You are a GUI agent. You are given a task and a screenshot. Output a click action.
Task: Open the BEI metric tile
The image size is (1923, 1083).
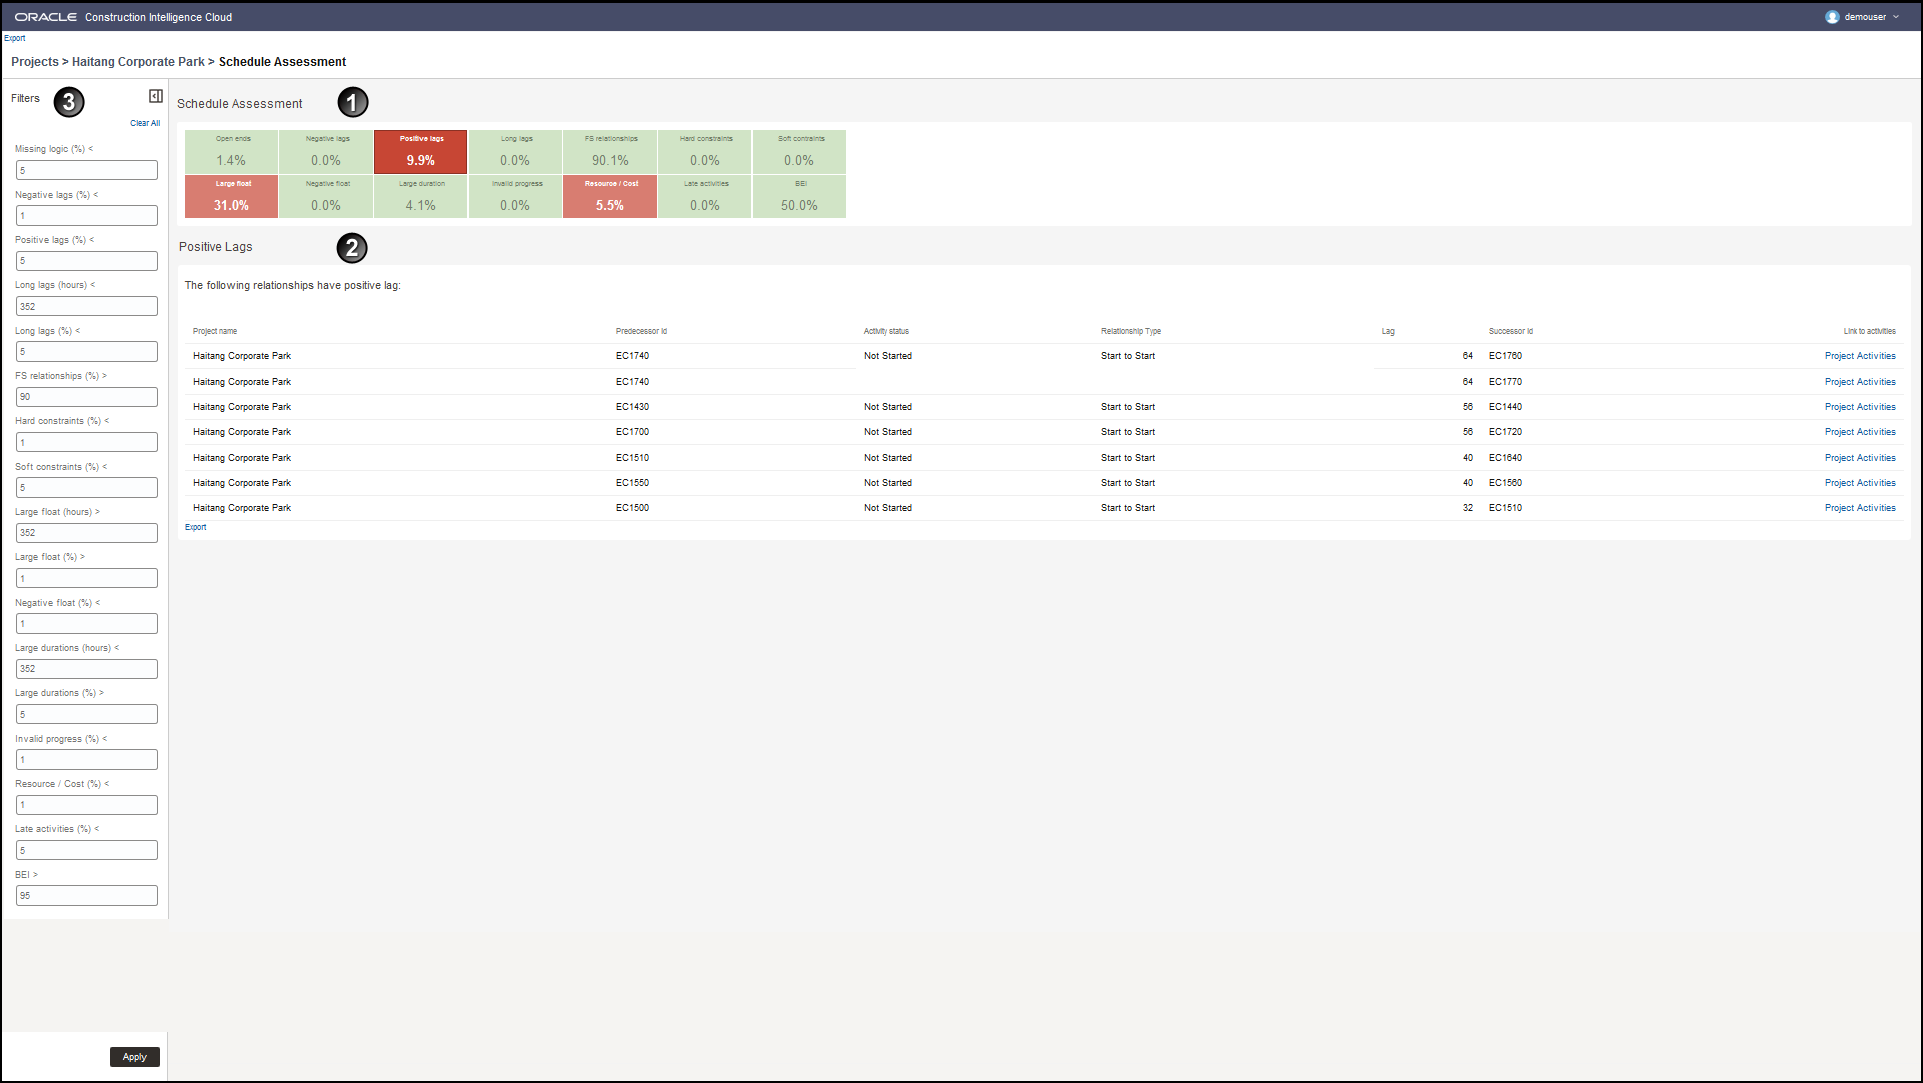pyautogui.click(x=799, y=197)
